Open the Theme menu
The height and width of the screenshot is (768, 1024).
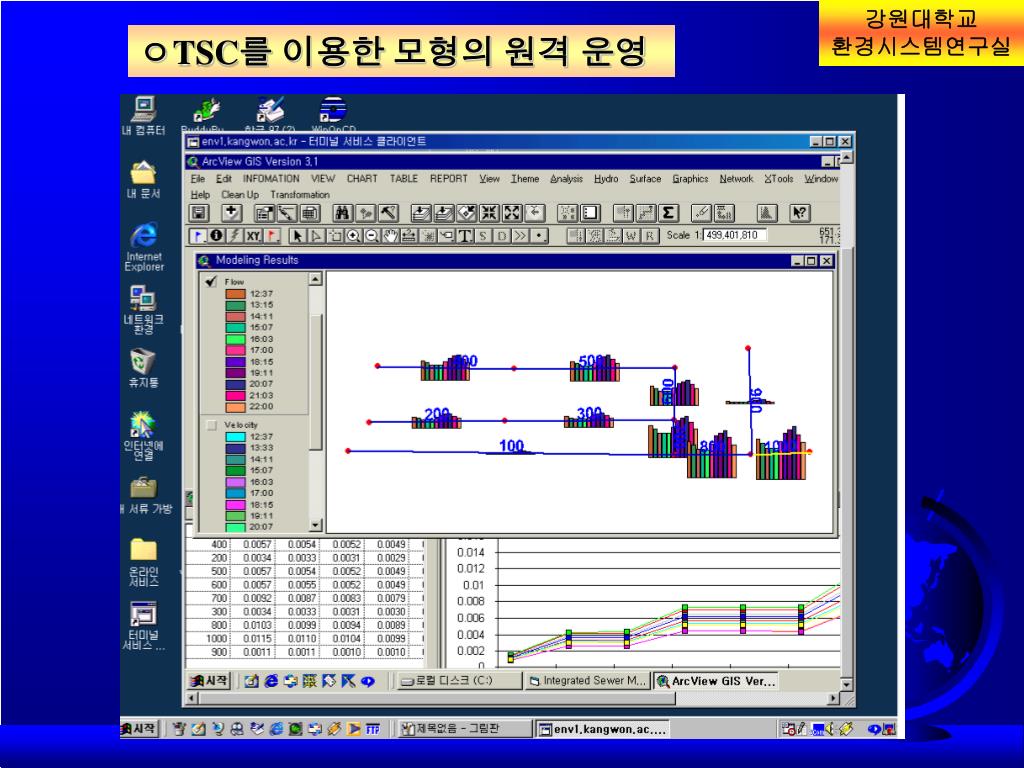coord(525,178)
